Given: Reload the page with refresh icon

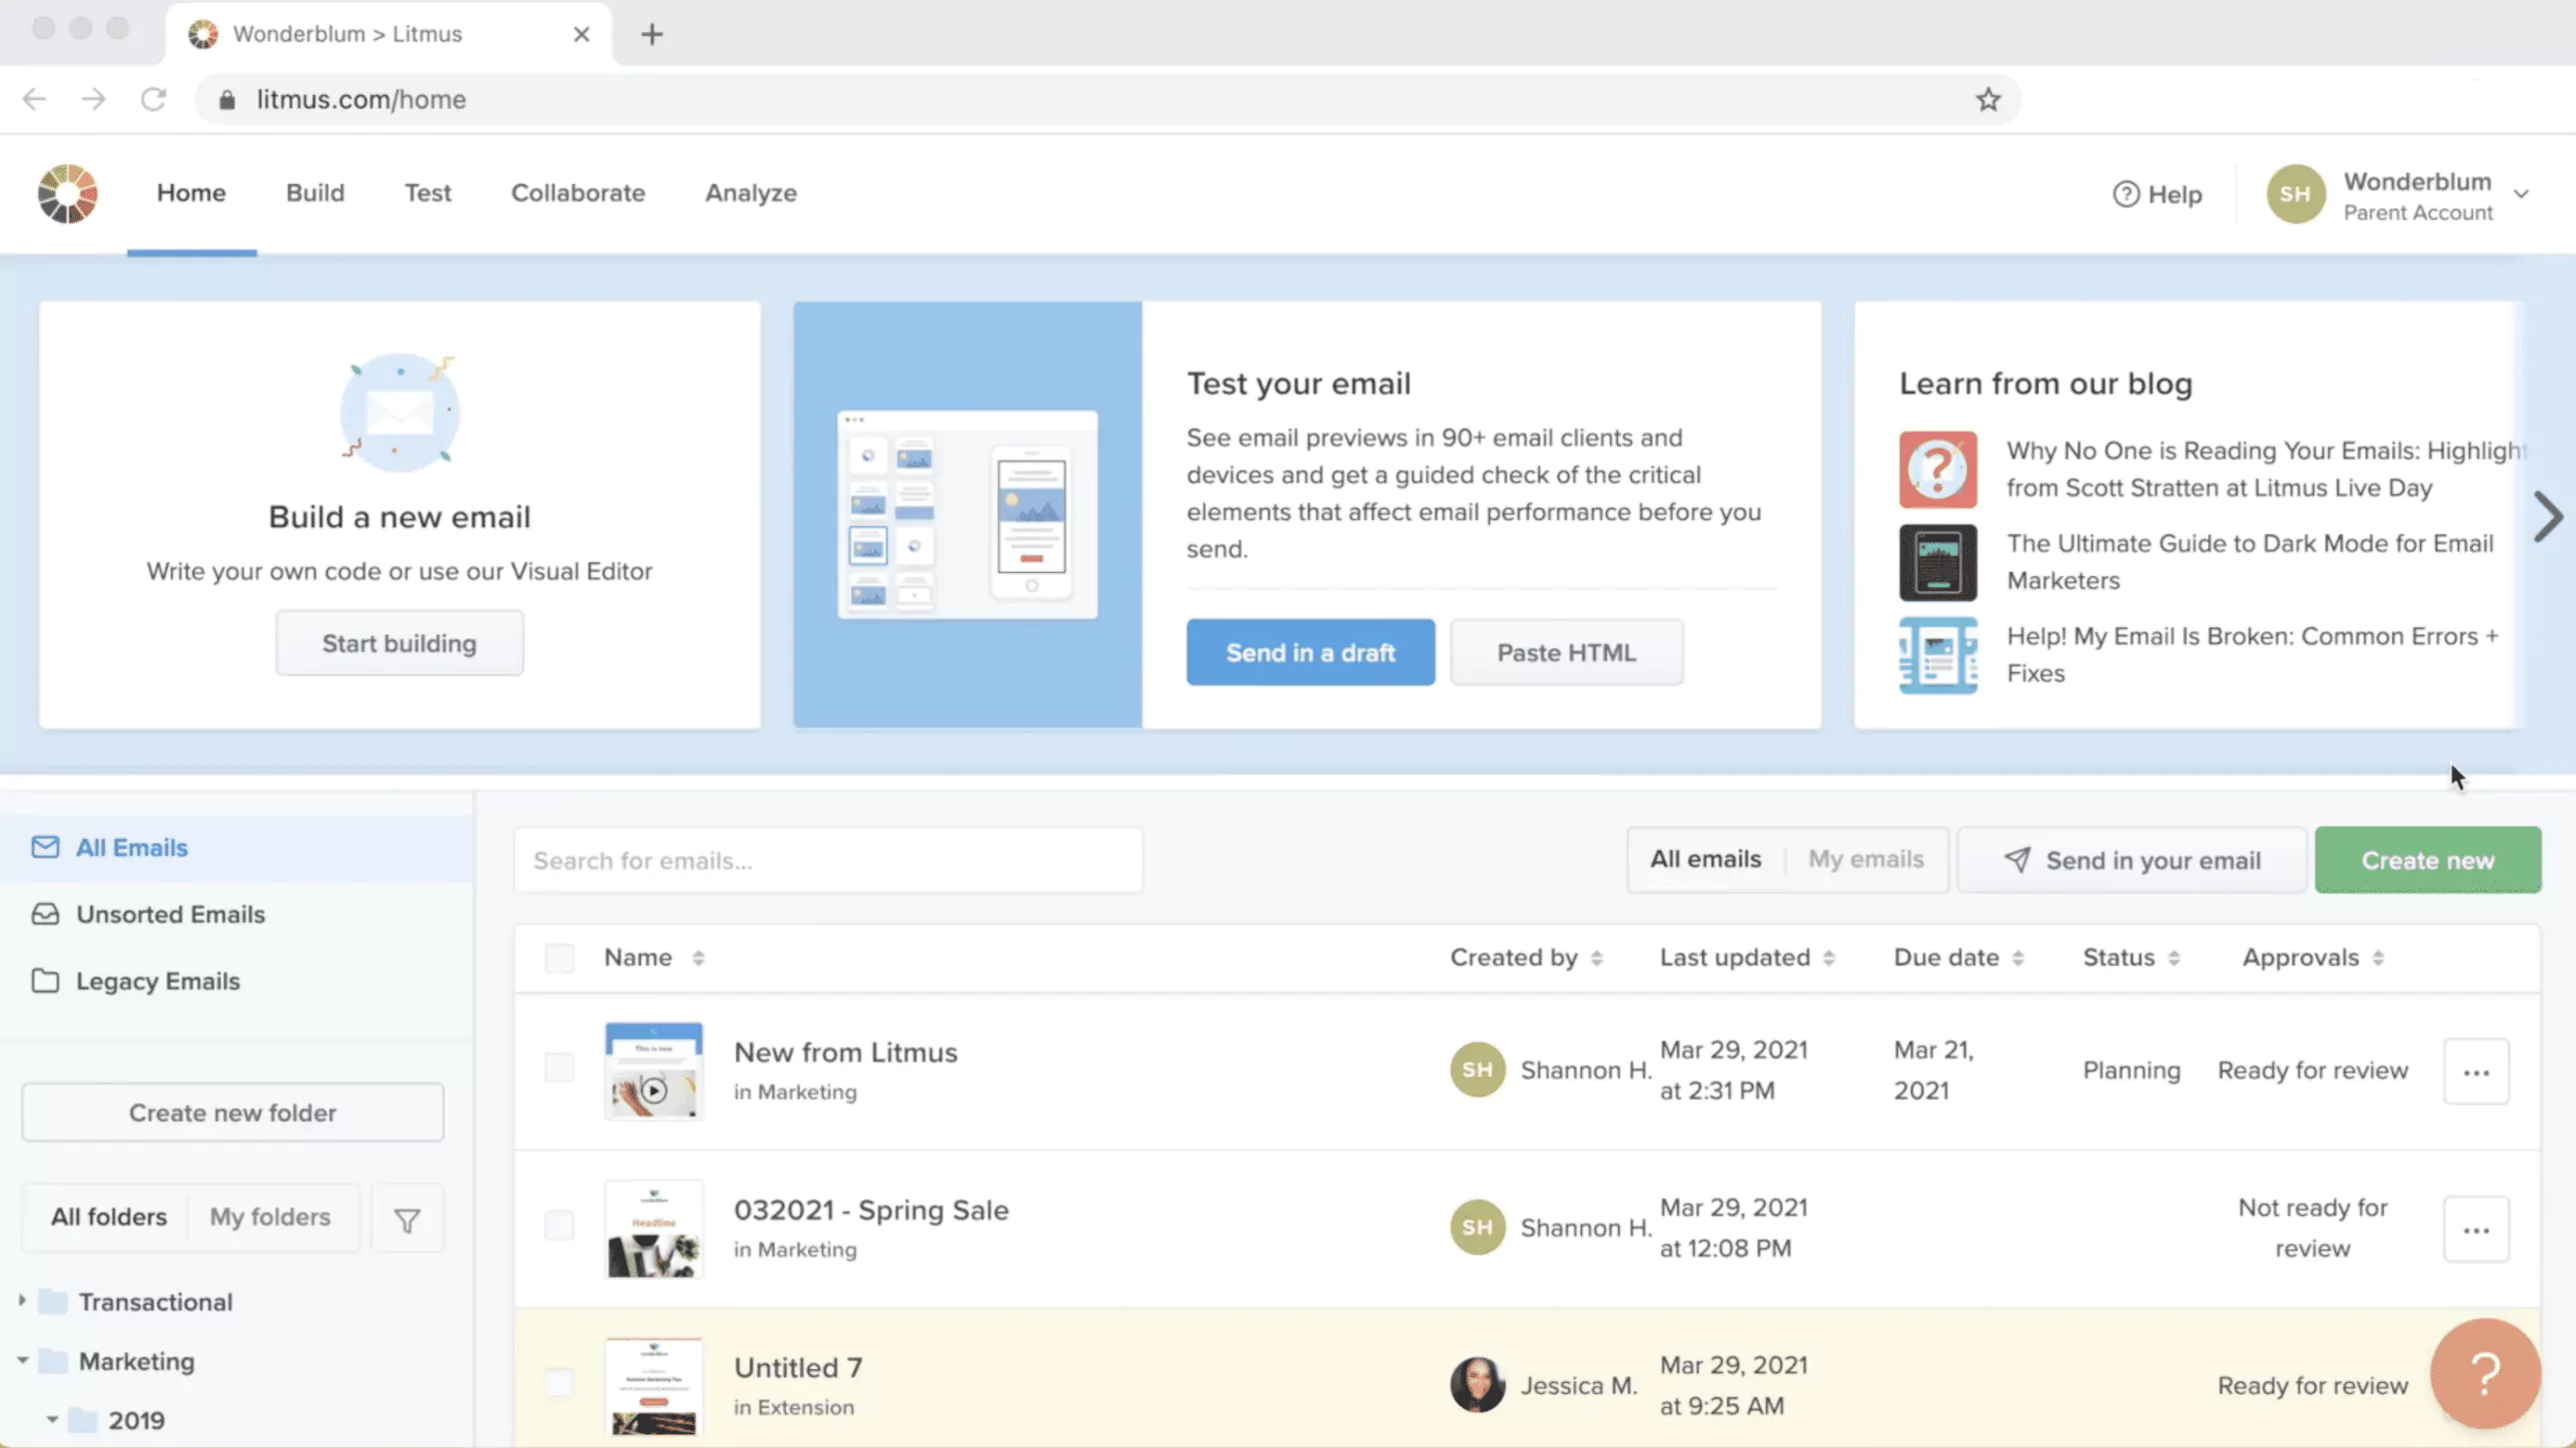Looking at the screenshot, I should click(153, 99).
